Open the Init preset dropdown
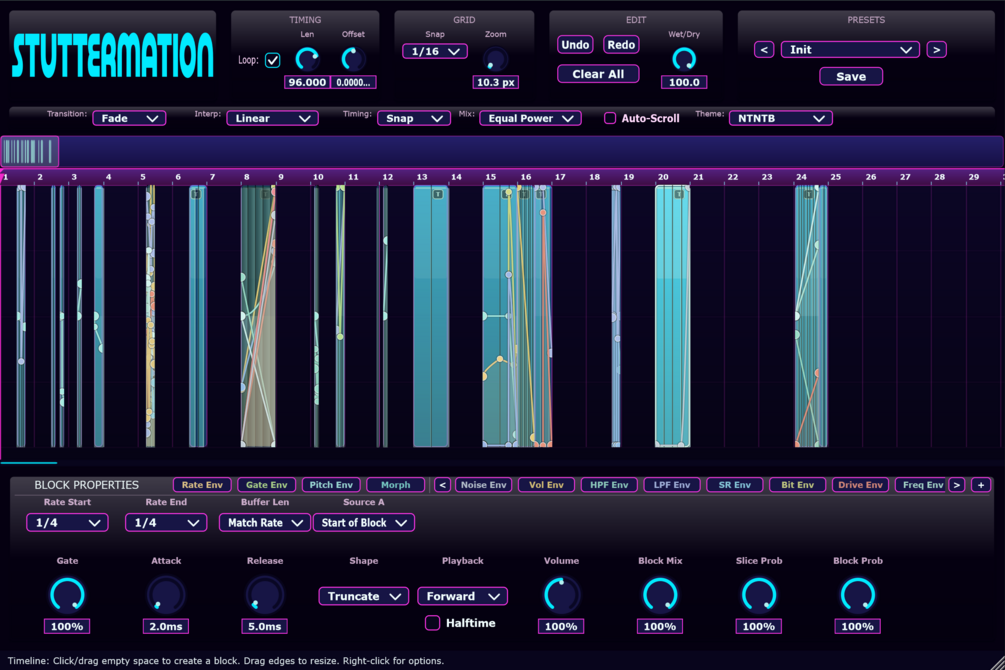Viewport: 1005px width, 670px height. [850, 49]
